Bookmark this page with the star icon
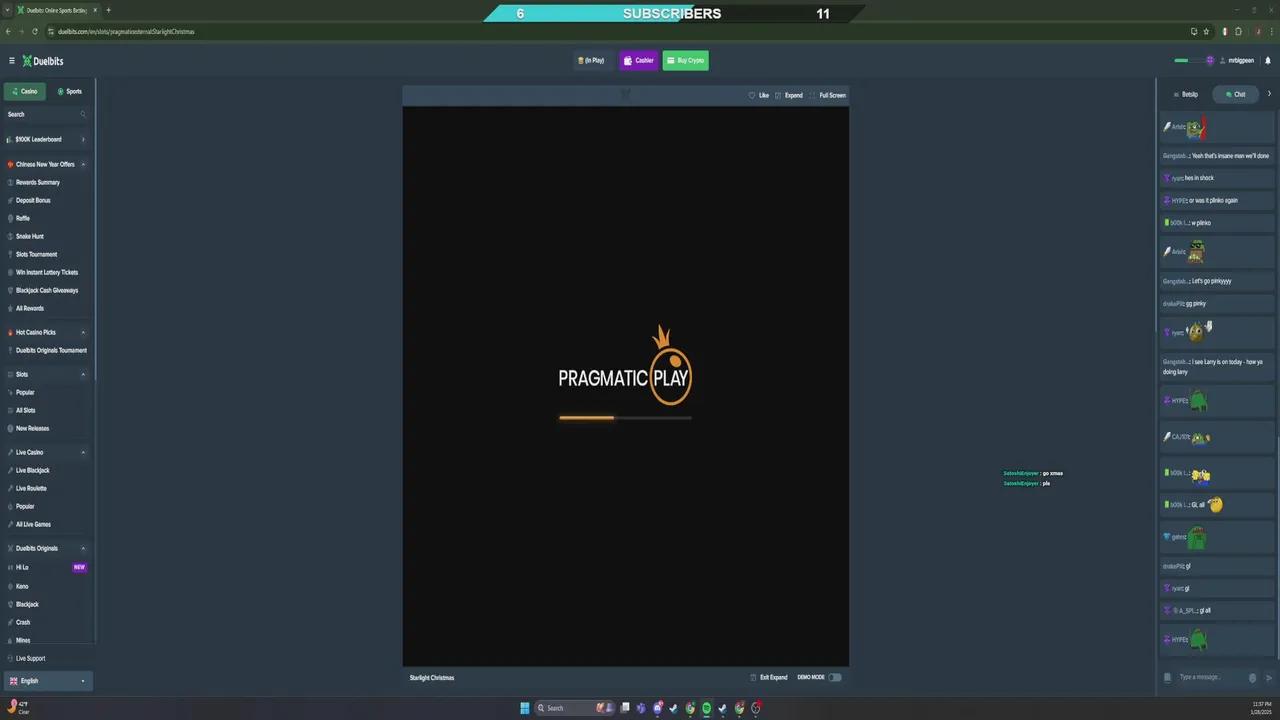This screenshot has width=1280, height=720. click(1206, 31)
